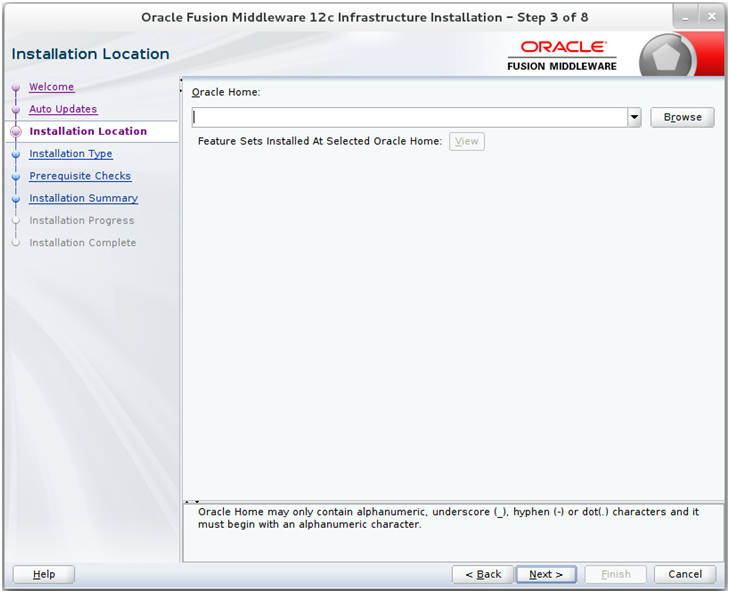Go Back to the previous step
This screenshot has width=730, height=593.
coord(483,574)
